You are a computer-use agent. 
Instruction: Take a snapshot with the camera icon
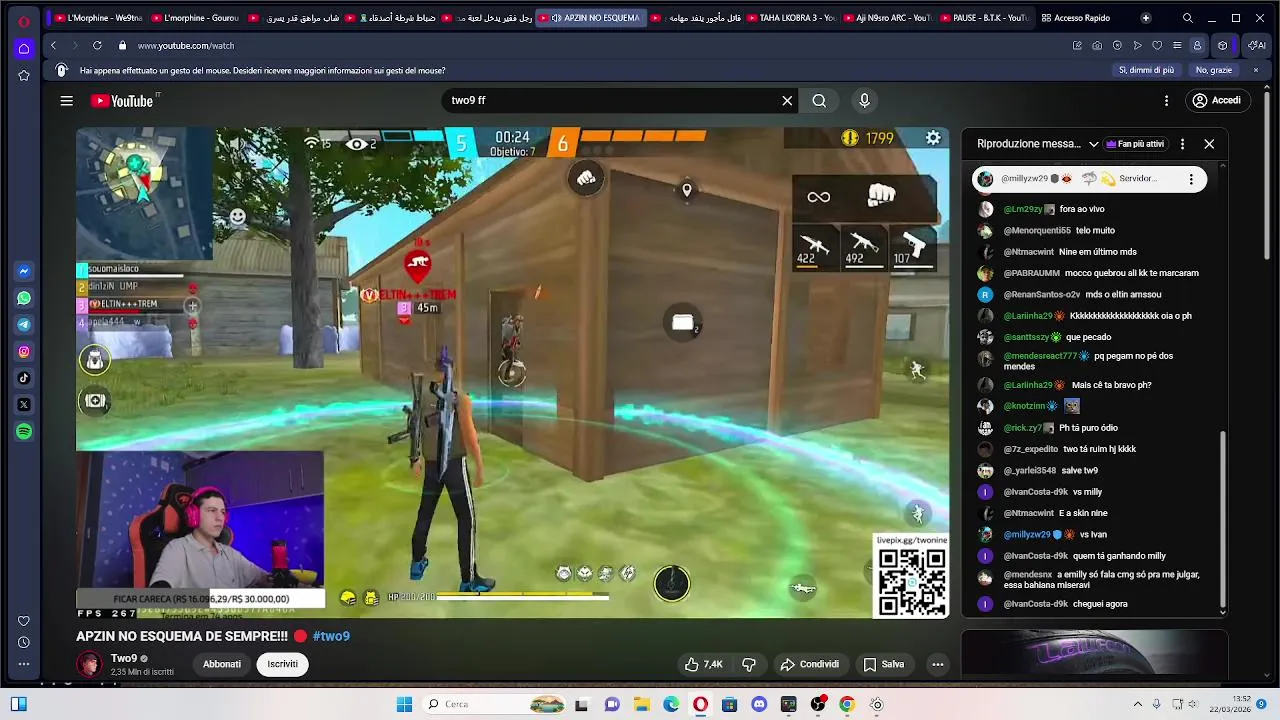tap(1097, 45)
